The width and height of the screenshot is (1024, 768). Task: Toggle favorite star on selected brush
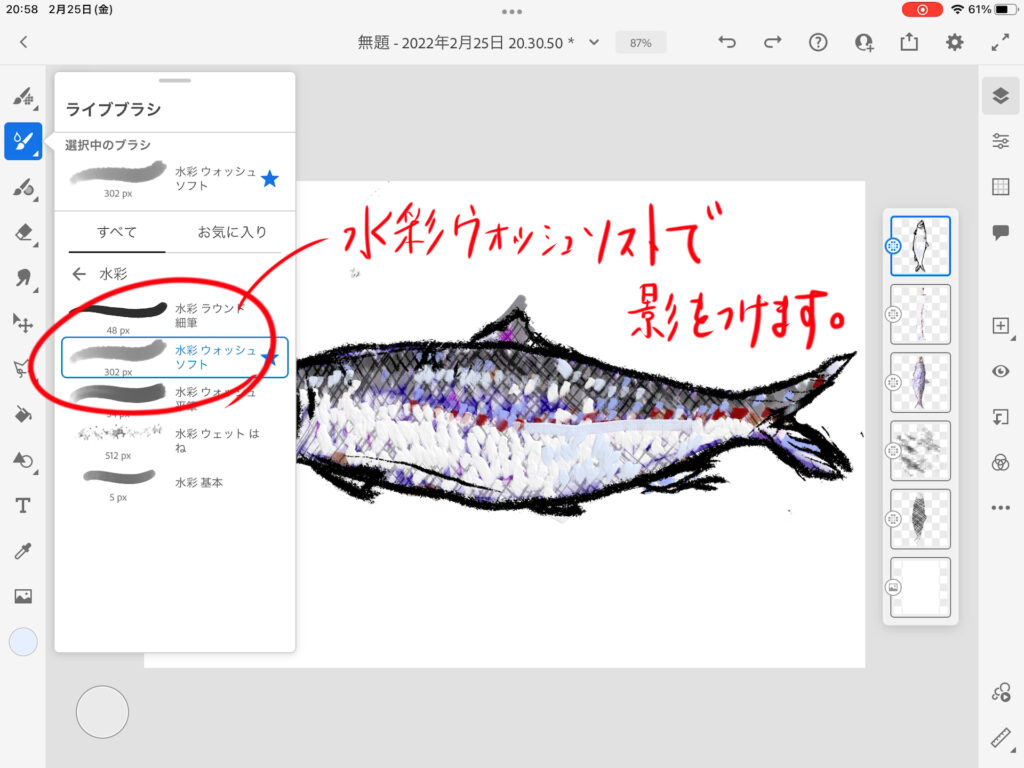pyautogui.click(x=269, y=179)
